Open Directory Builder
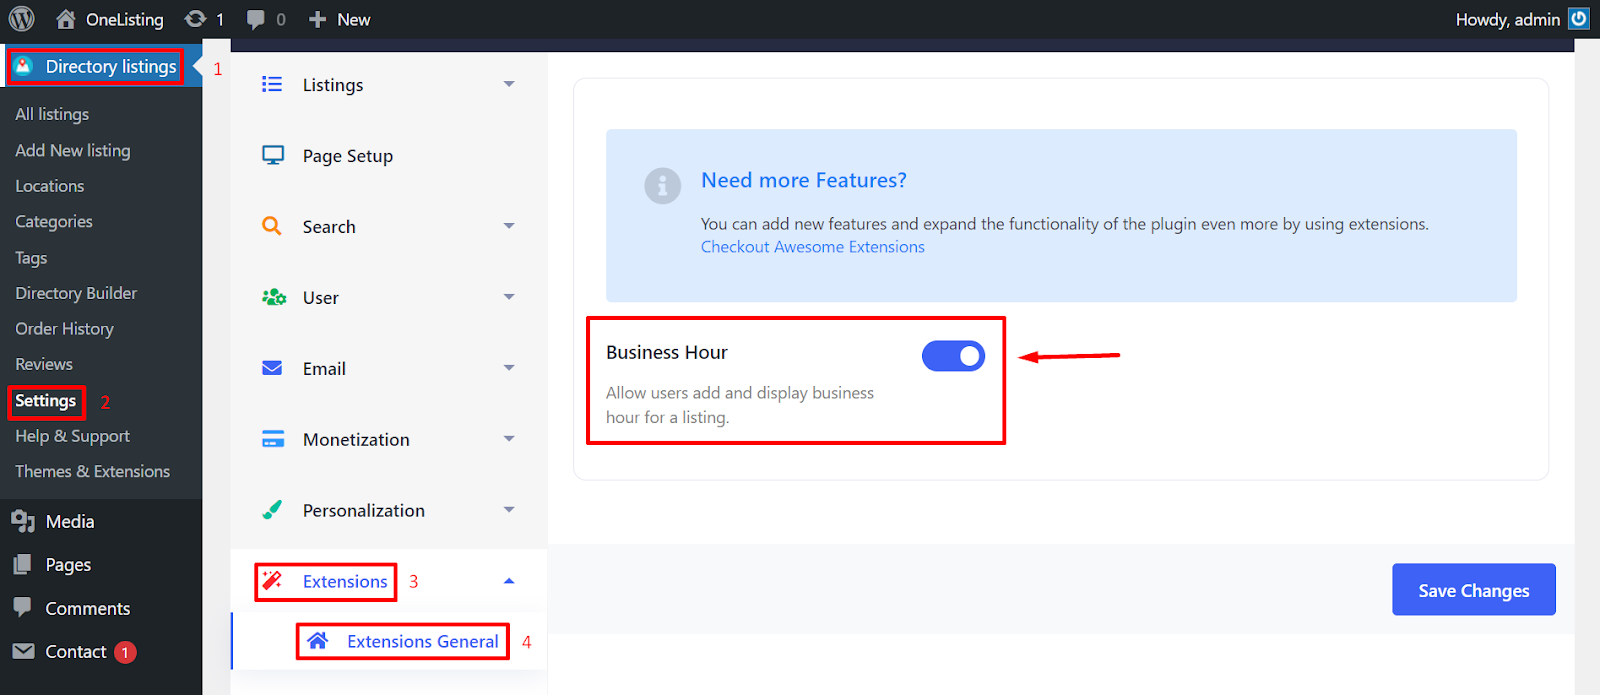Viewport: 1600px width, 695px height. click(76, 293)
